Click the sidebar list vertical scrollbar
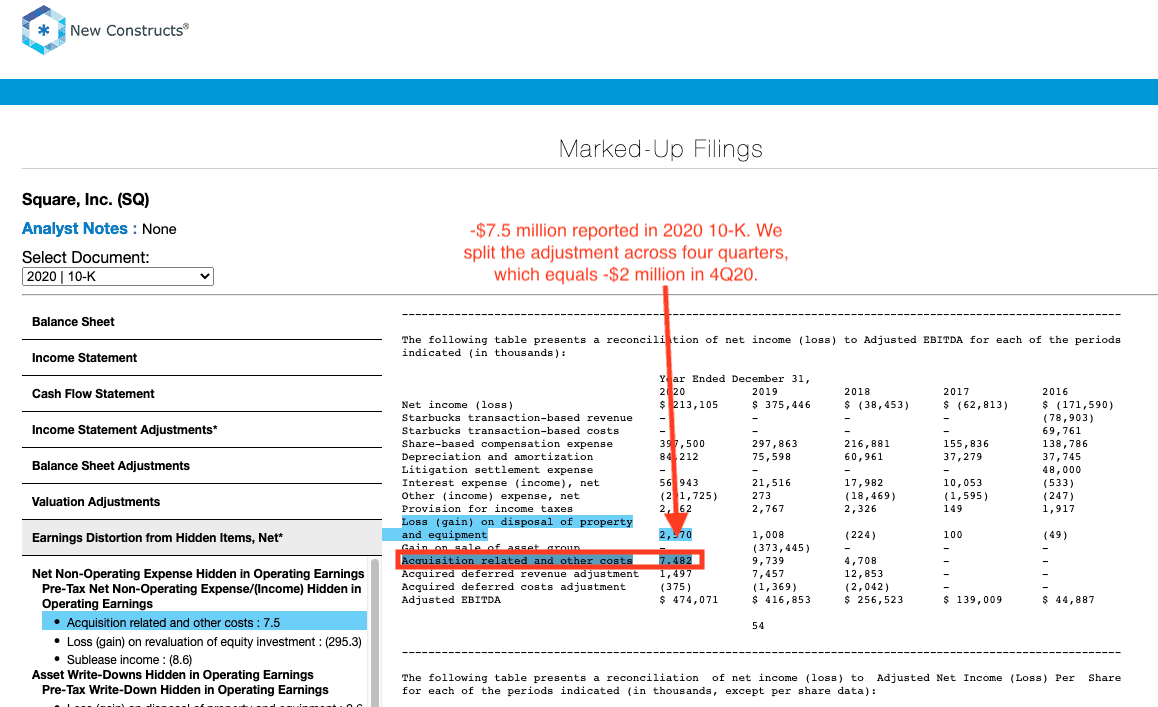Viewport: 1158px width, 707px height. coord(374,632)
